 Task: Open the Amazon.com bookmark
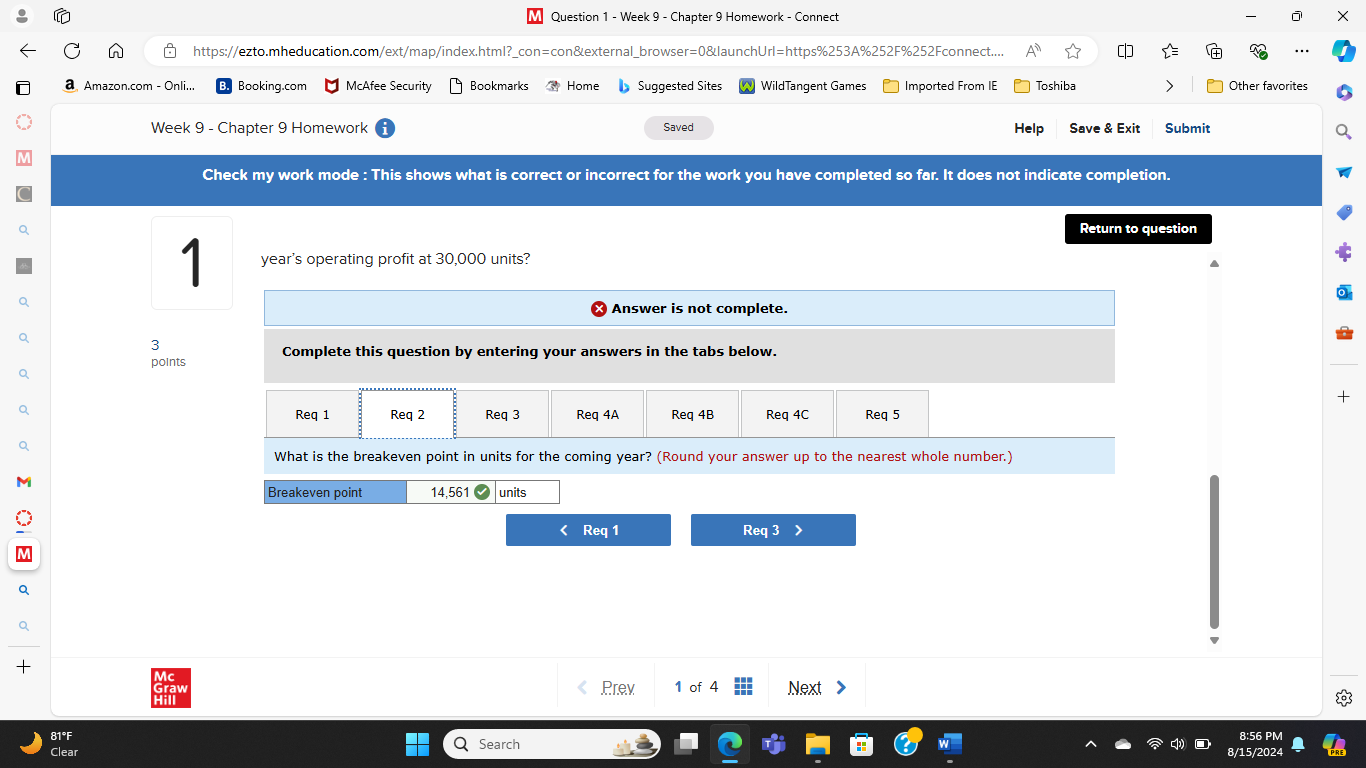pos(129,86)
